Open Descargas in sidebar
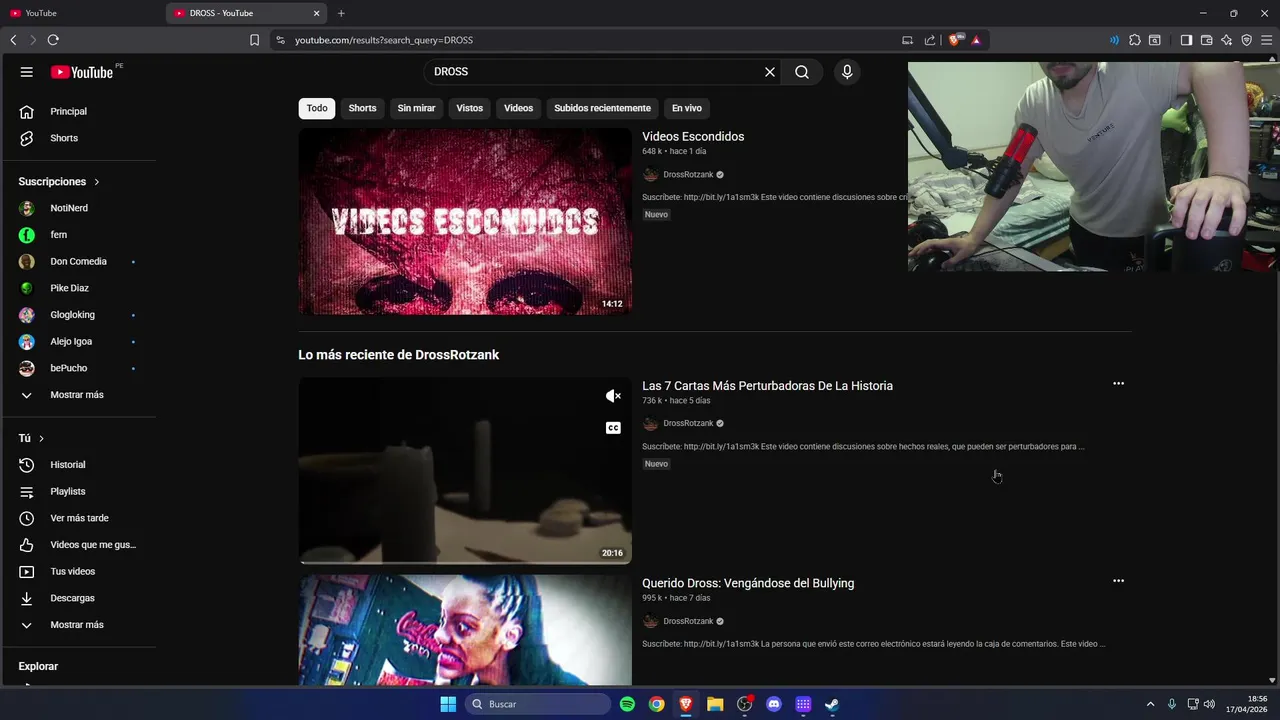The height and width of the screenshot is (720, 1280). coord(78,598)
